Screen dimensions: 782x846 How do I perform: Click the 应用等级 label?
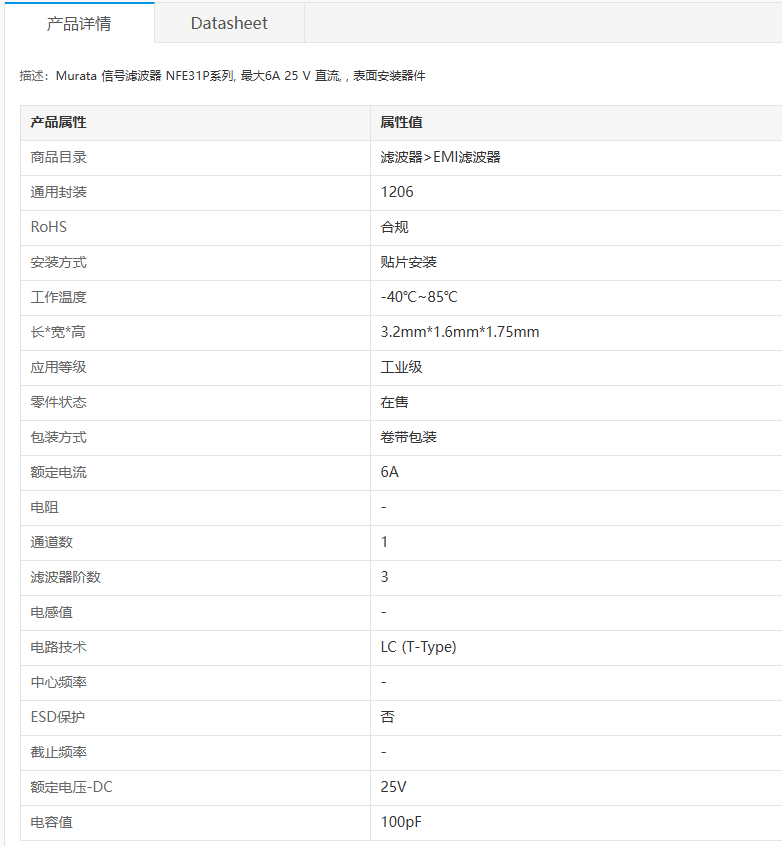tap(58, 367)
